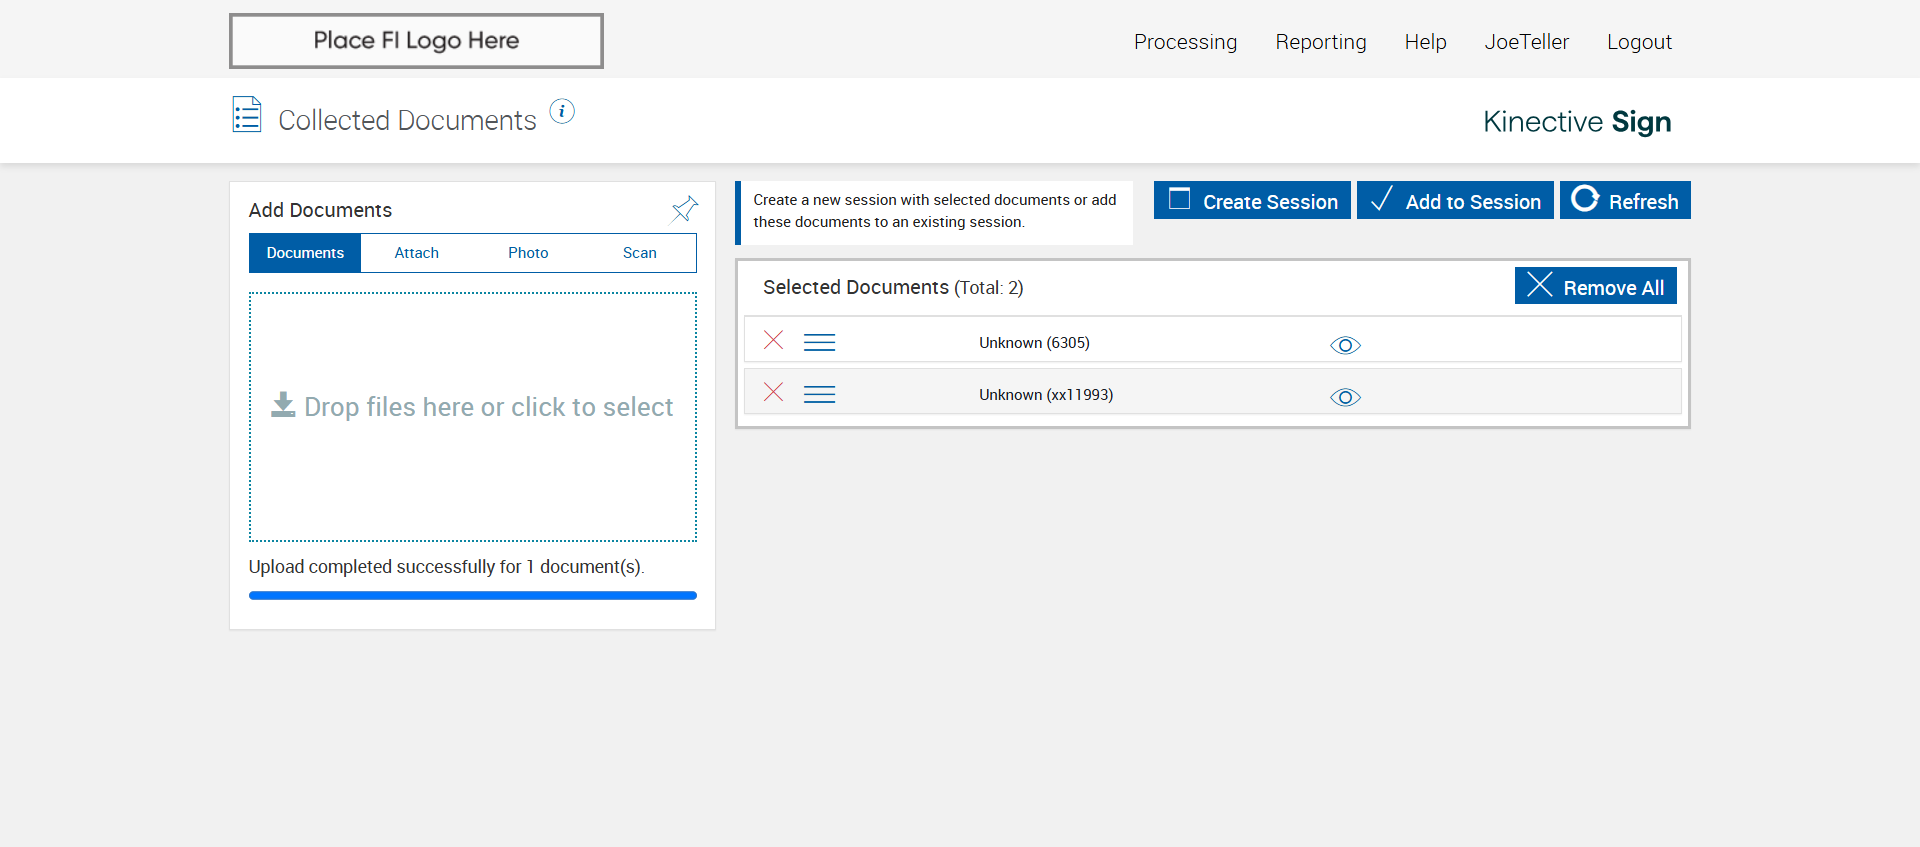This screenshot has height=847, width=1920.
Task: Click the Collected Documents list icon
Action: click(x=247, y=115)
